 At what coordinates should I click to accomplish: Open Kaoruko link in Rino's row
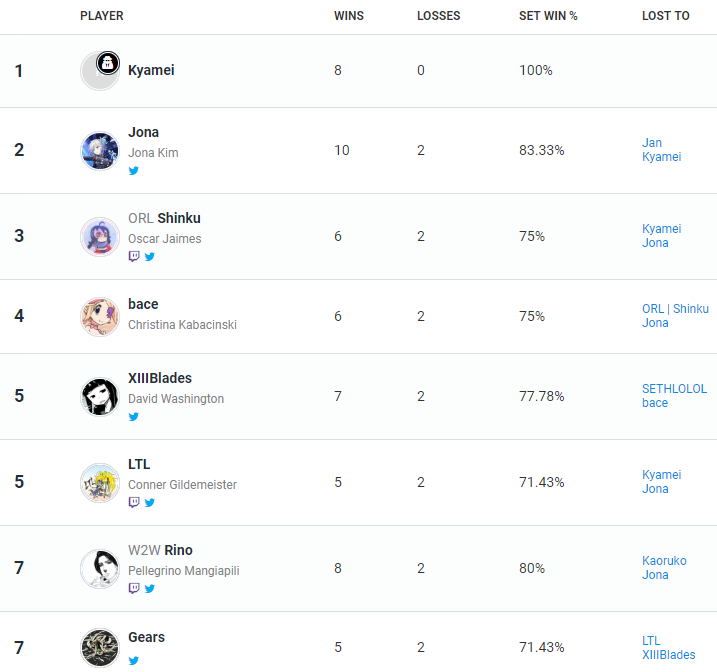point(664,560)
